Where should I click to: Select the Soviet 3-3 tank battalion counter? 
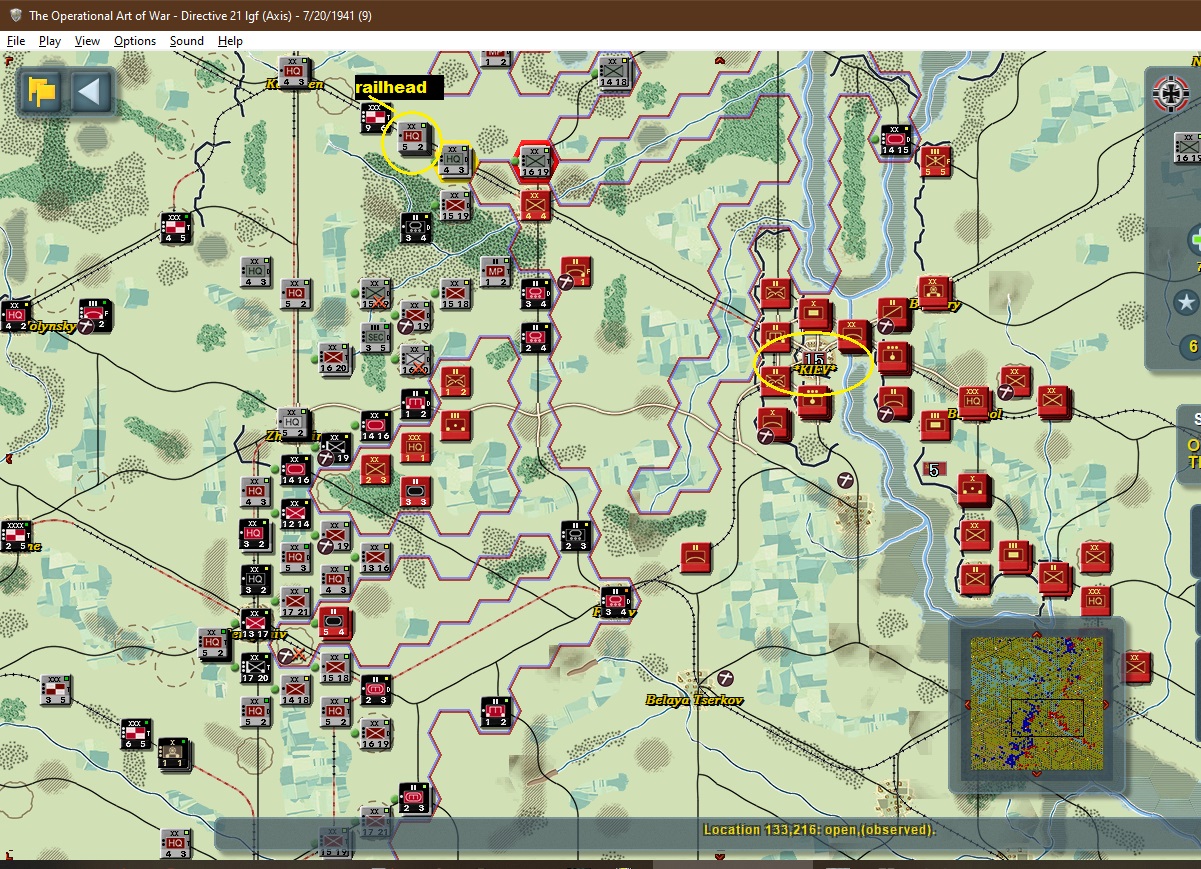[416, 491]
